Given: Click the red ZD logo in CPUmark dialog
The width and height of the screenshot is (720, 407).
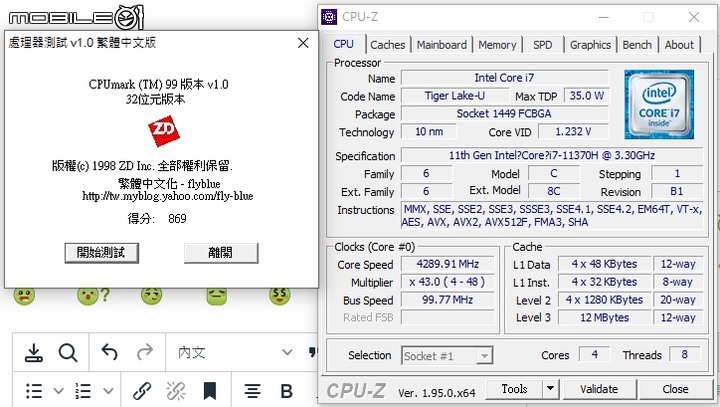Looking at the screenshot, I should click(x=163, y=130).
